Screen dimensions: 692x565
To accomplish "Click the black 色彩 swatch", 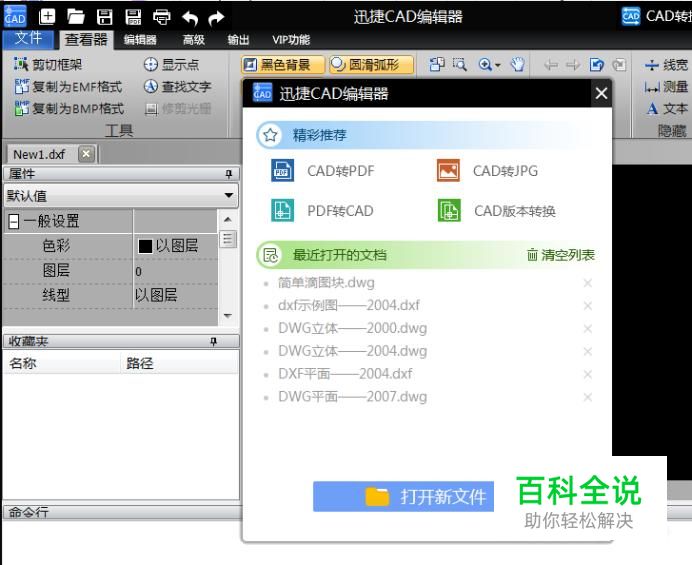I will [145, 246].
